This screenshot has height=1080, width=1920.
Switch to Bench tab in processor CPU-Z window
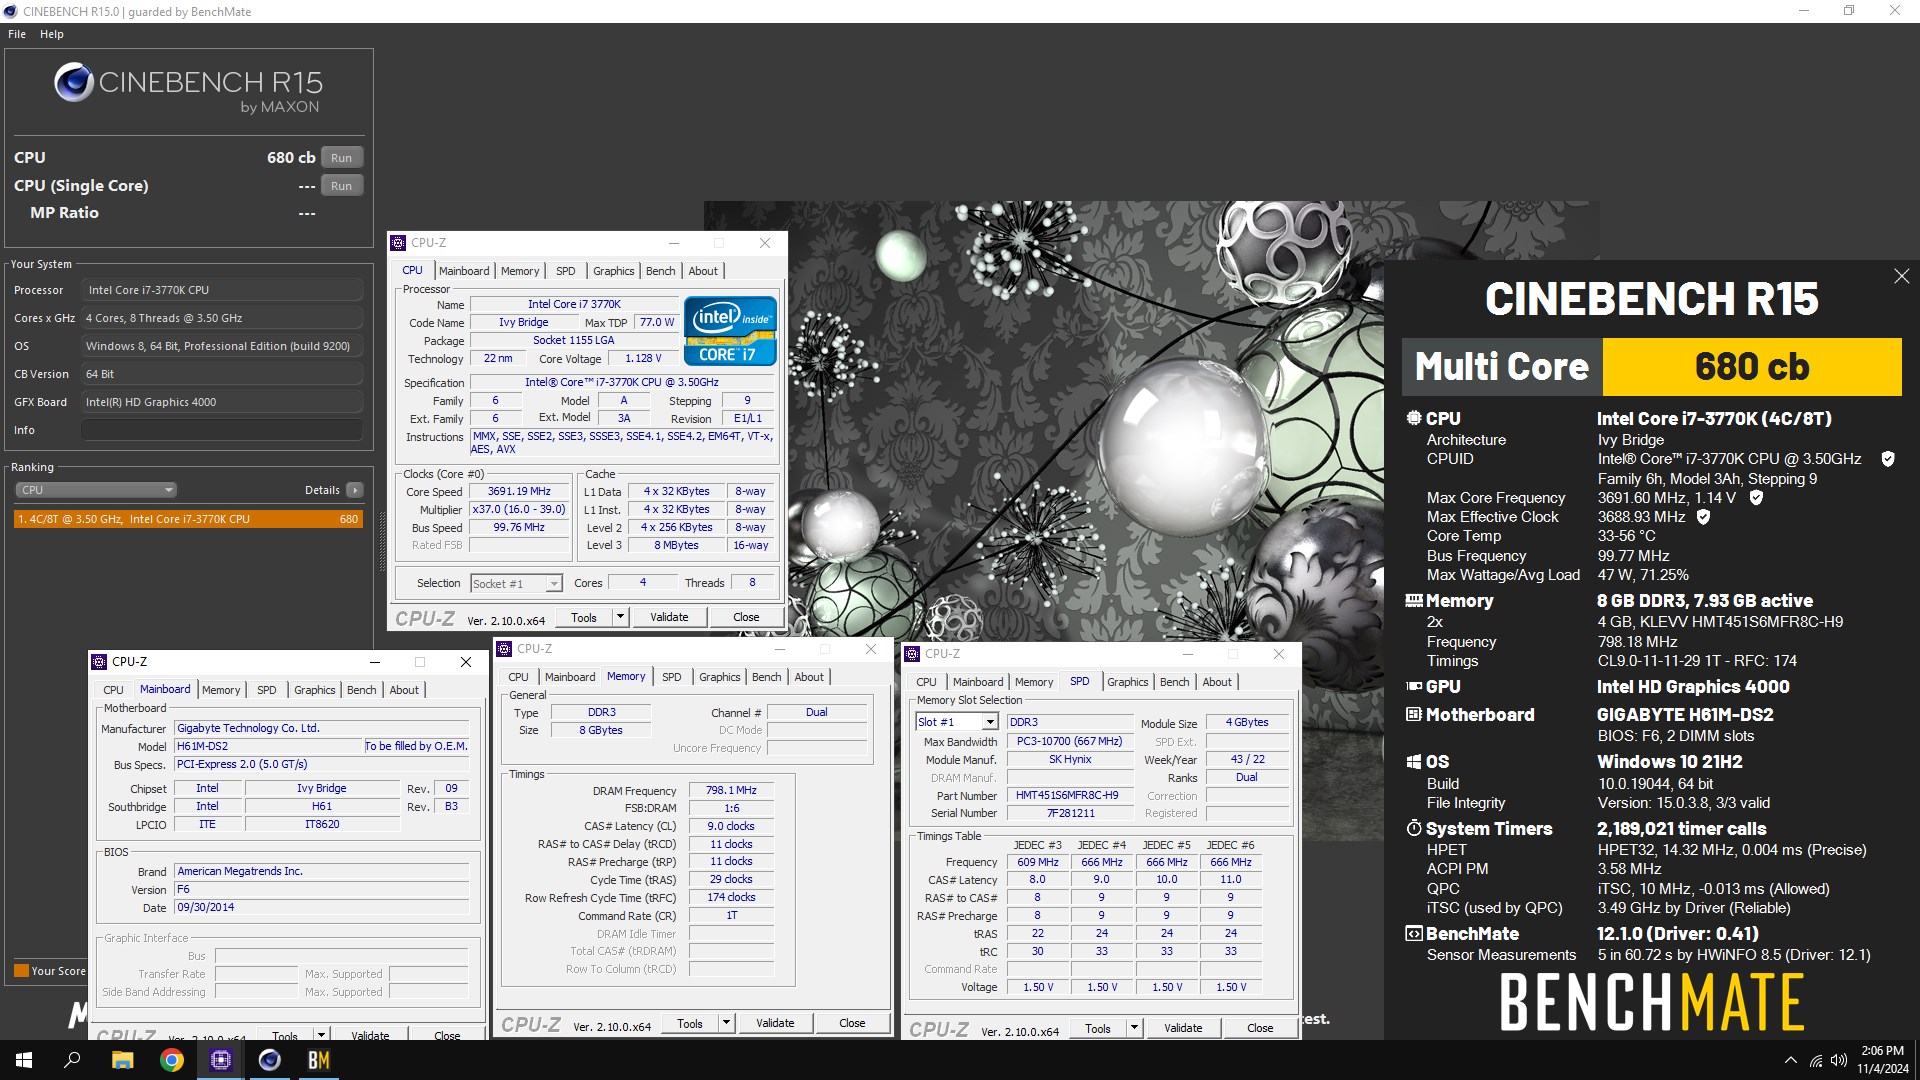click(x=660, y=271)
